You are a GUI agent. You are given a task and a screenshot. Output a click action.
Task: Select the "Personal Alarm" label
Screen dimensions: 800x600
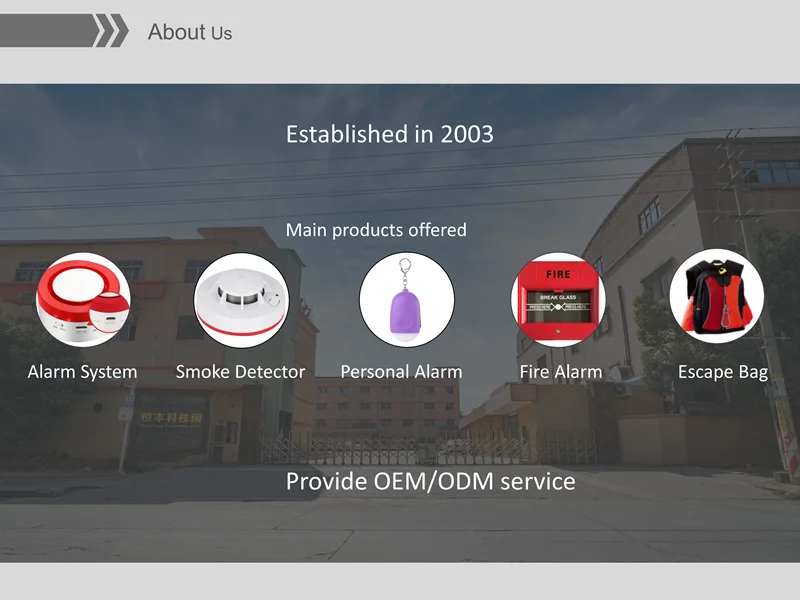[401, 371]
